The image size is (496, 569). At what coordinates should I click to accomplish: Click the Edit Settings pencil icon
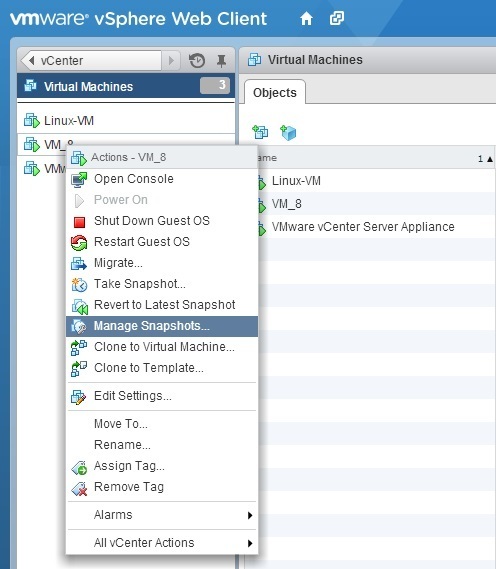(79, 397)
